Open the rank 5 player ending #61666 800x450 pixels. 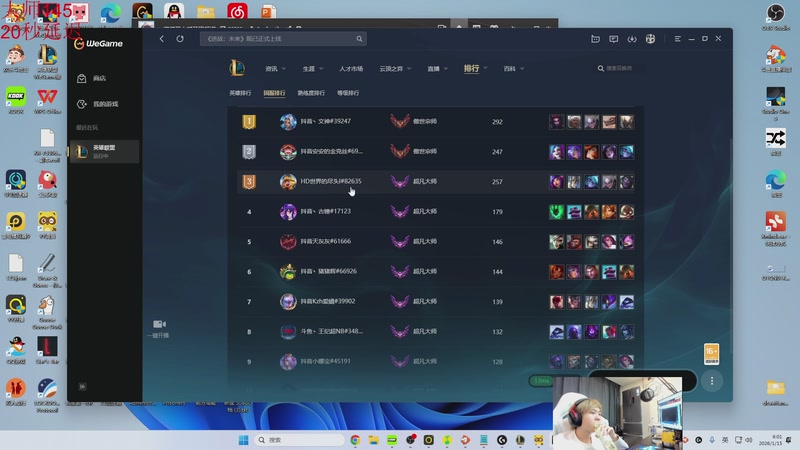coord(326,241)
